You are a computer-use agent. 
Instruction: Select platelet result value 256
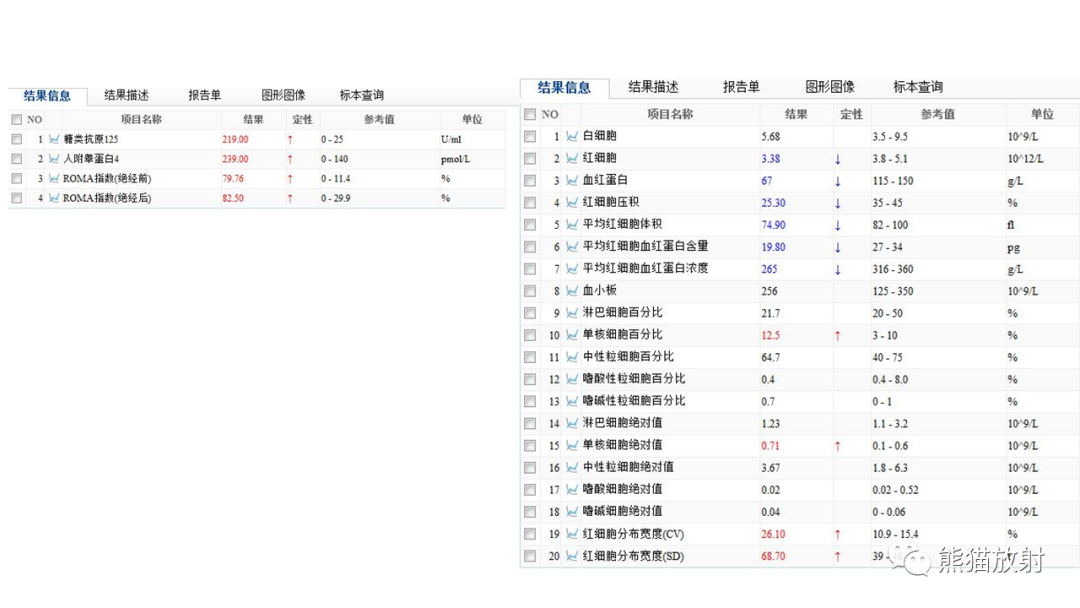coord(769,291)
